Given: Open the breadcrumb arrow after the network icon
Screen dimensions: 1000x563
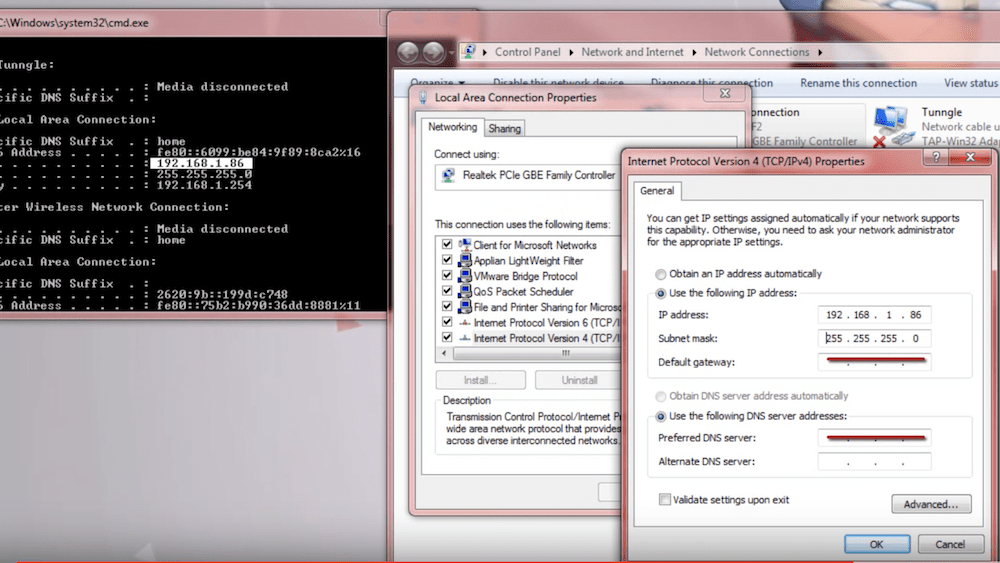Looking at the screenshot, I should click(x=485, y=52).
